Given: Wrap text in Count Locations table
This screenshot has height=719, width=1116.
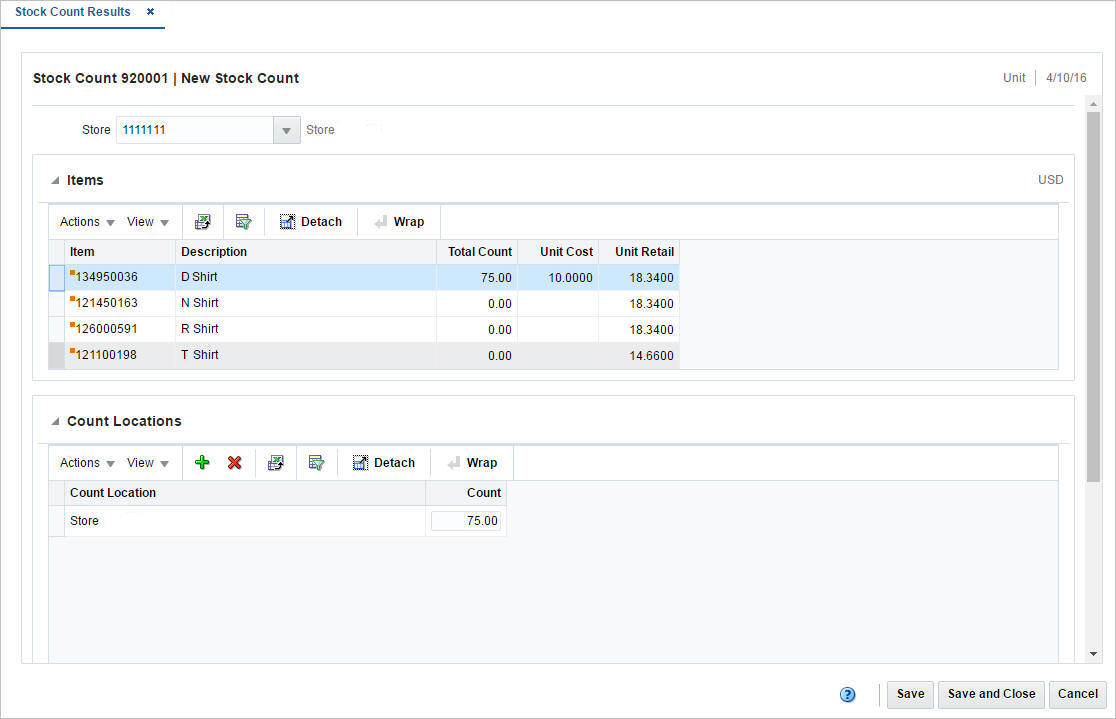Looking at the screenshot, I should pos(471,462).
